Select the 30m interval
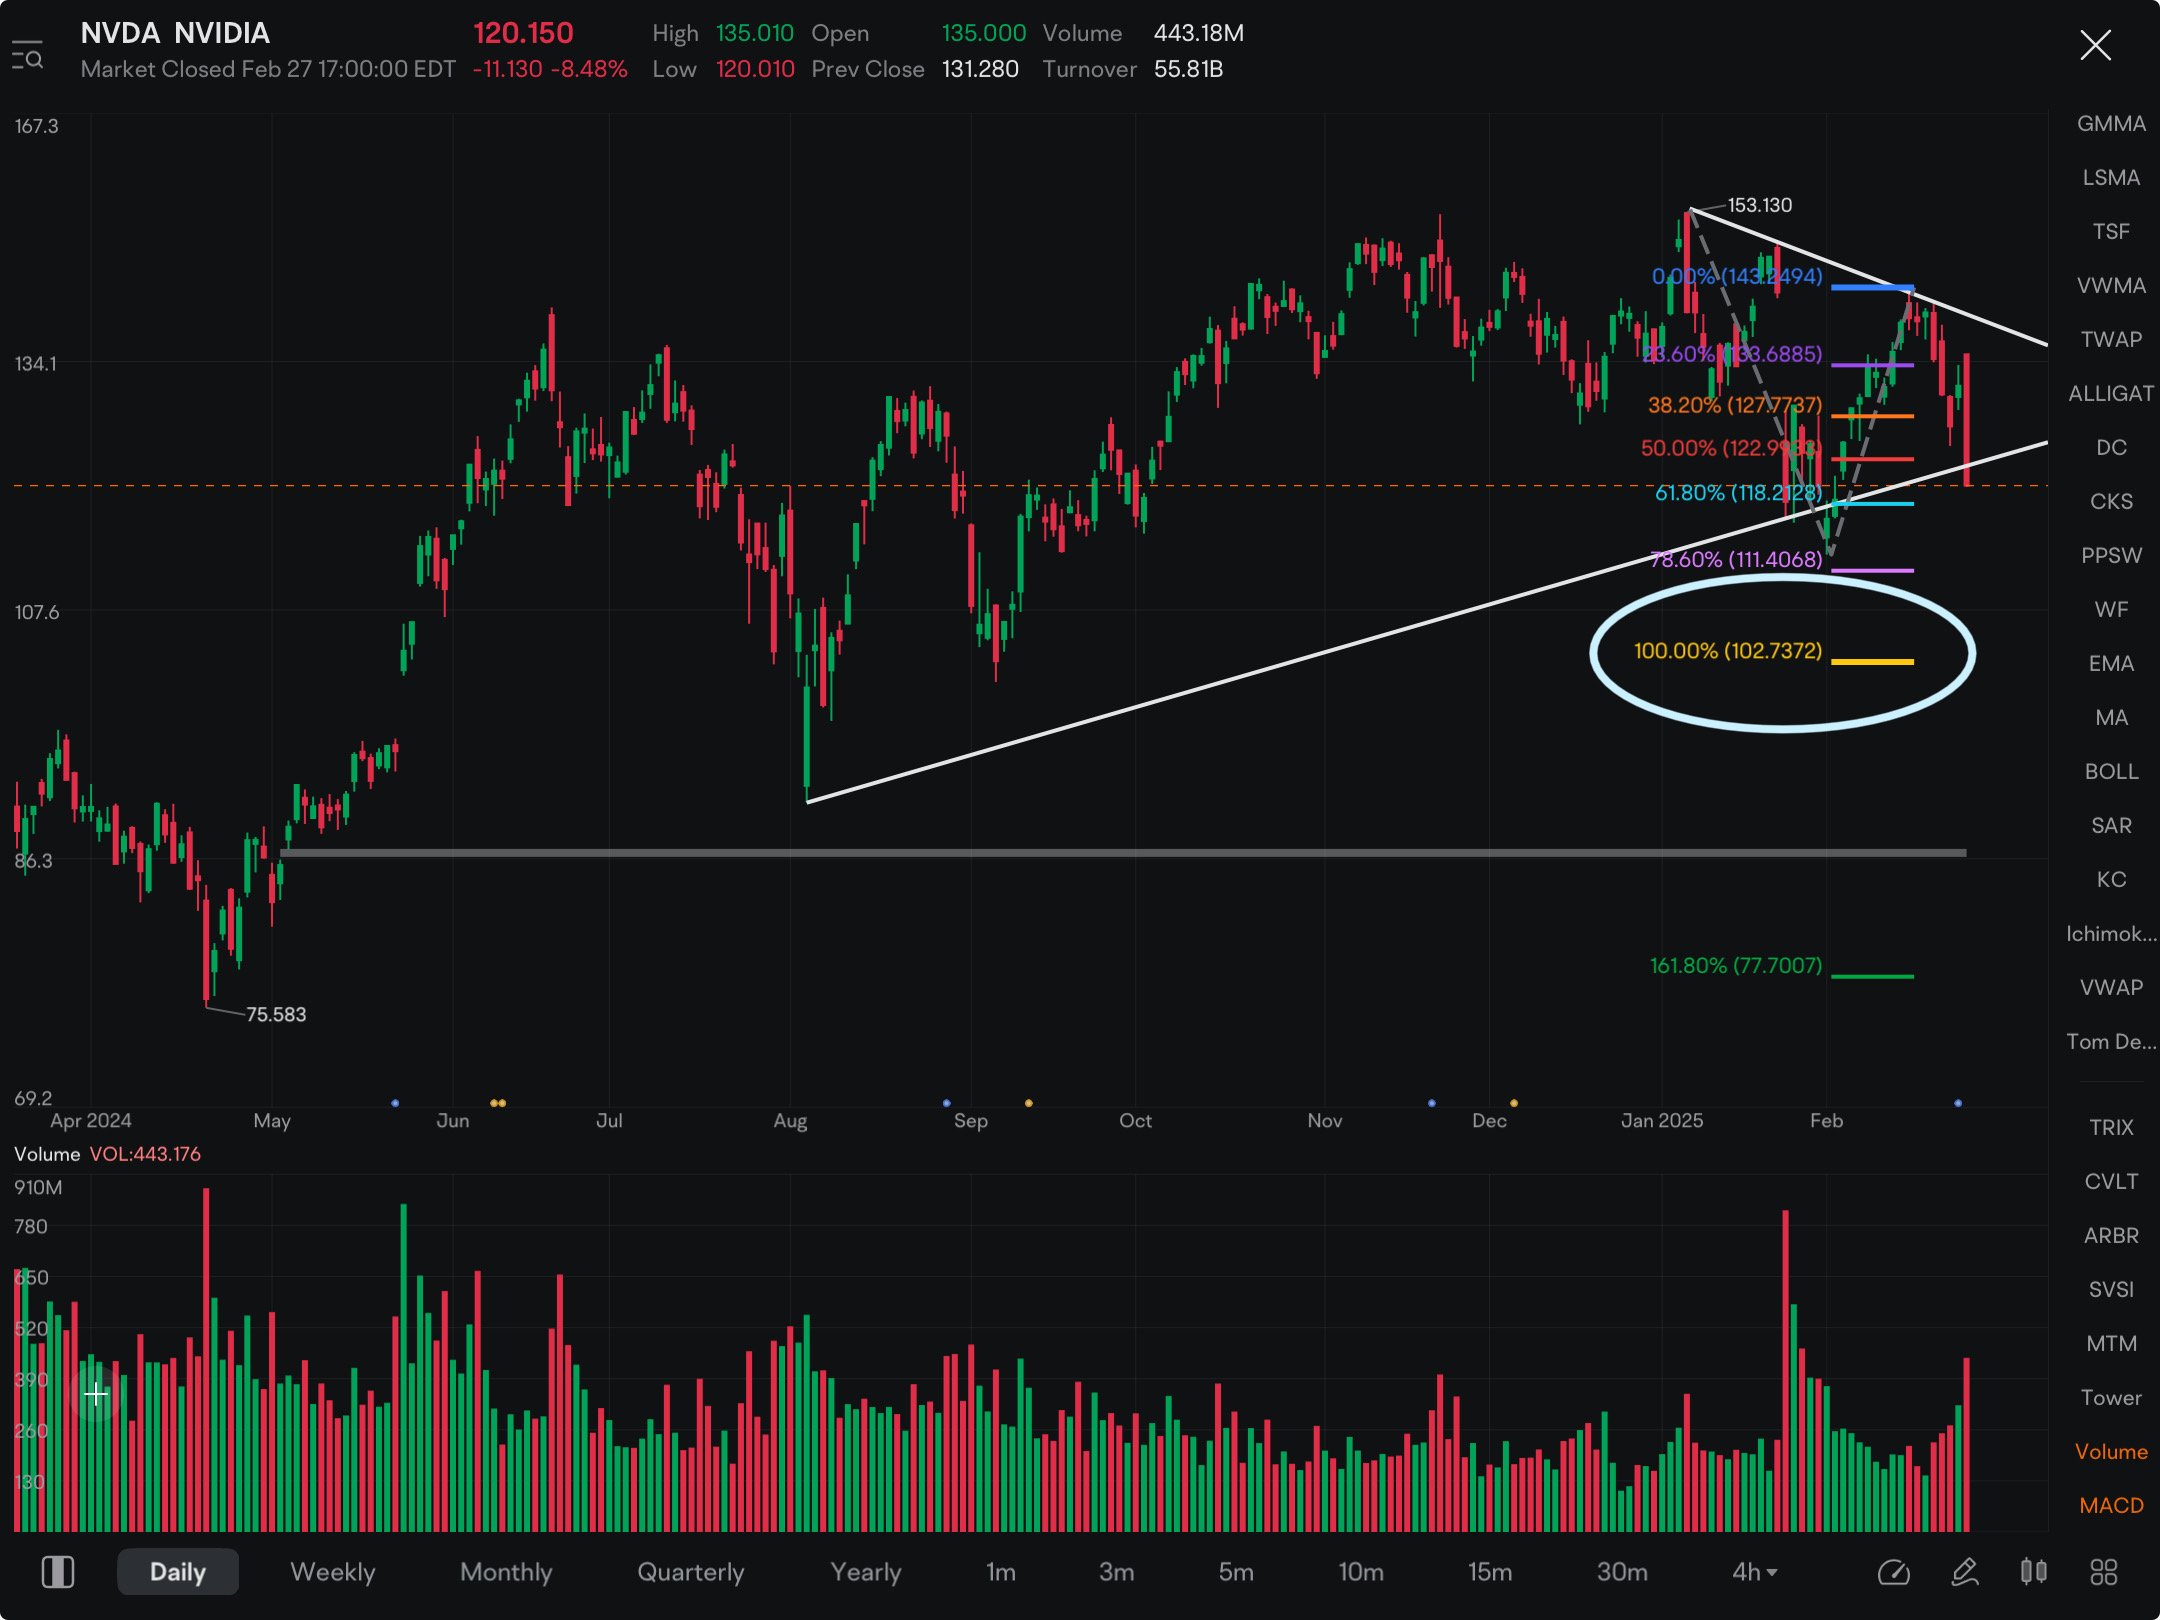This screenshot has height=1620, width=2160. (1622, 1572)
